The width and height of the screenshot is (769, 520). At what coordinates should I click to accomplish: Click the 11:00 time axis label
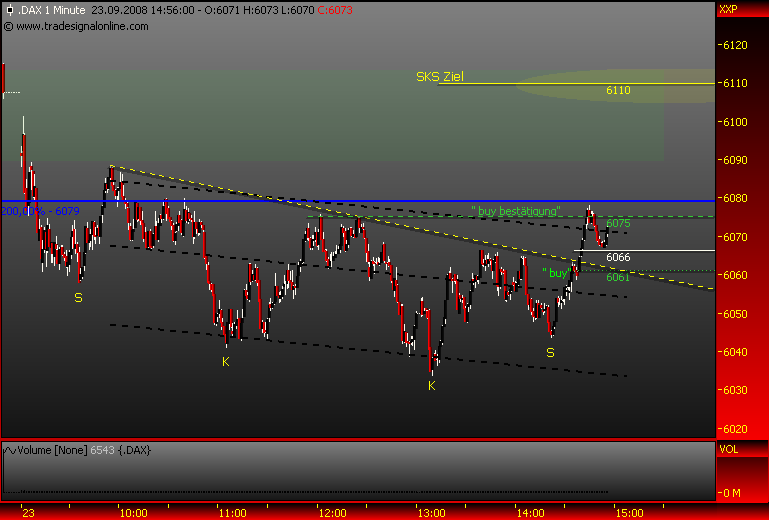pyautogui.click(x=232, y=513)
